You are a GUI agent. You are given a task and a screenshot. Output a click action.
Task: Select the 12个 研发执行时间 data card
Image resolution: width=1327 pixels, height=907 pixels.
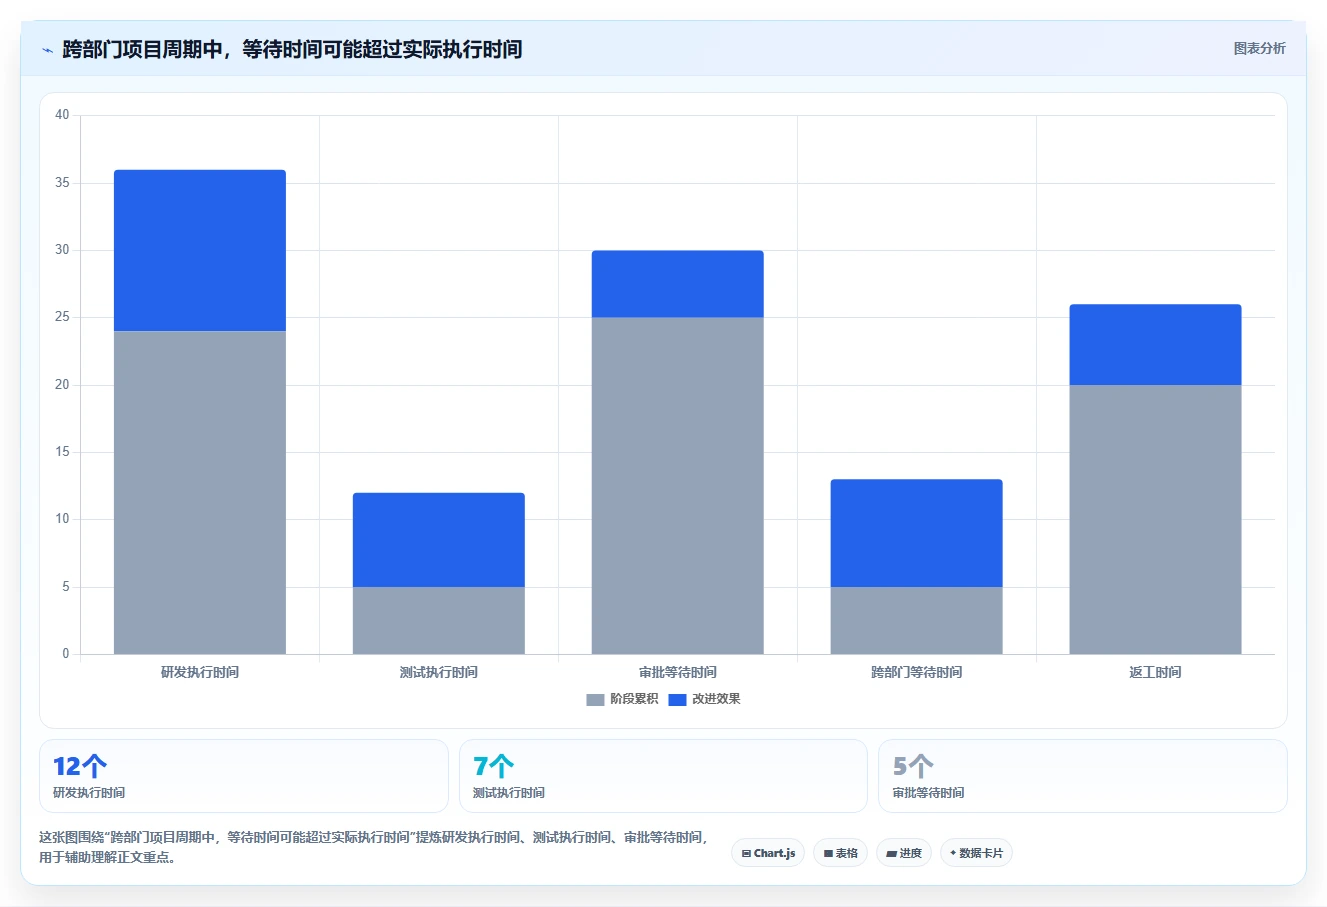point(244,776)
